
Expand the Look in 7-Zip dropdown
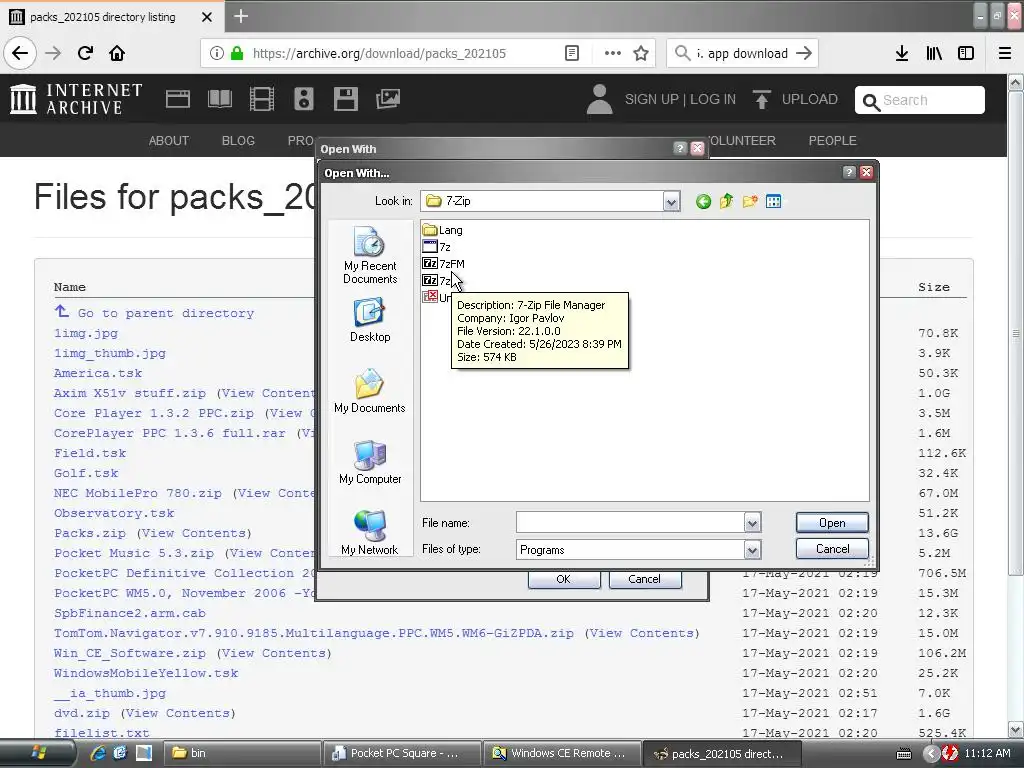click(671, 202)
